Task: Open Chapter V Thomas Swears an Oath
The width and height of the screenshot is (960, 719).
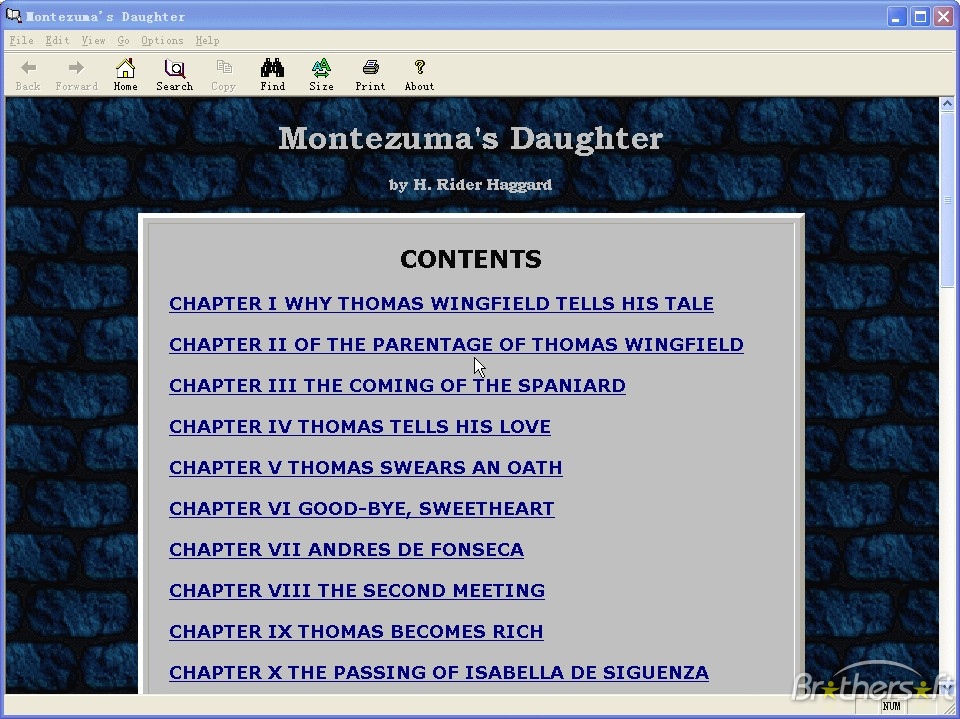Action: click(x=366, y=468)
